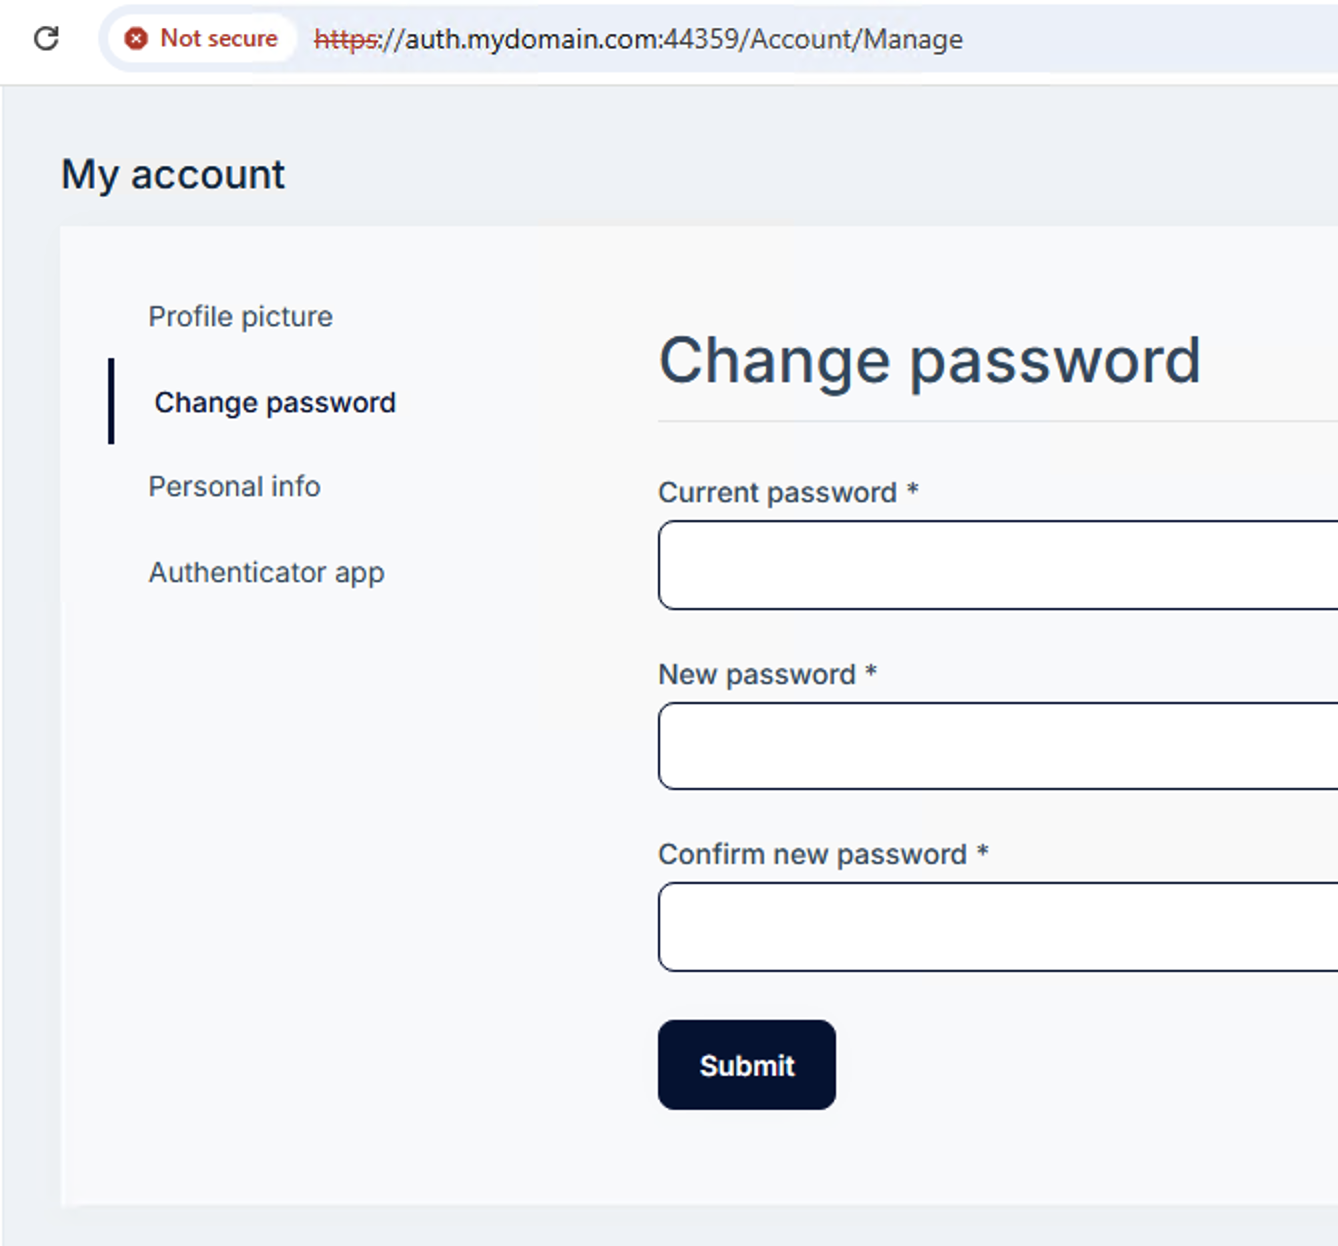The width and height of the screenshot is (1338, 1246).
Task: Click the "My account" page heading
Action: pyautogui.click(x=173, y=174)
